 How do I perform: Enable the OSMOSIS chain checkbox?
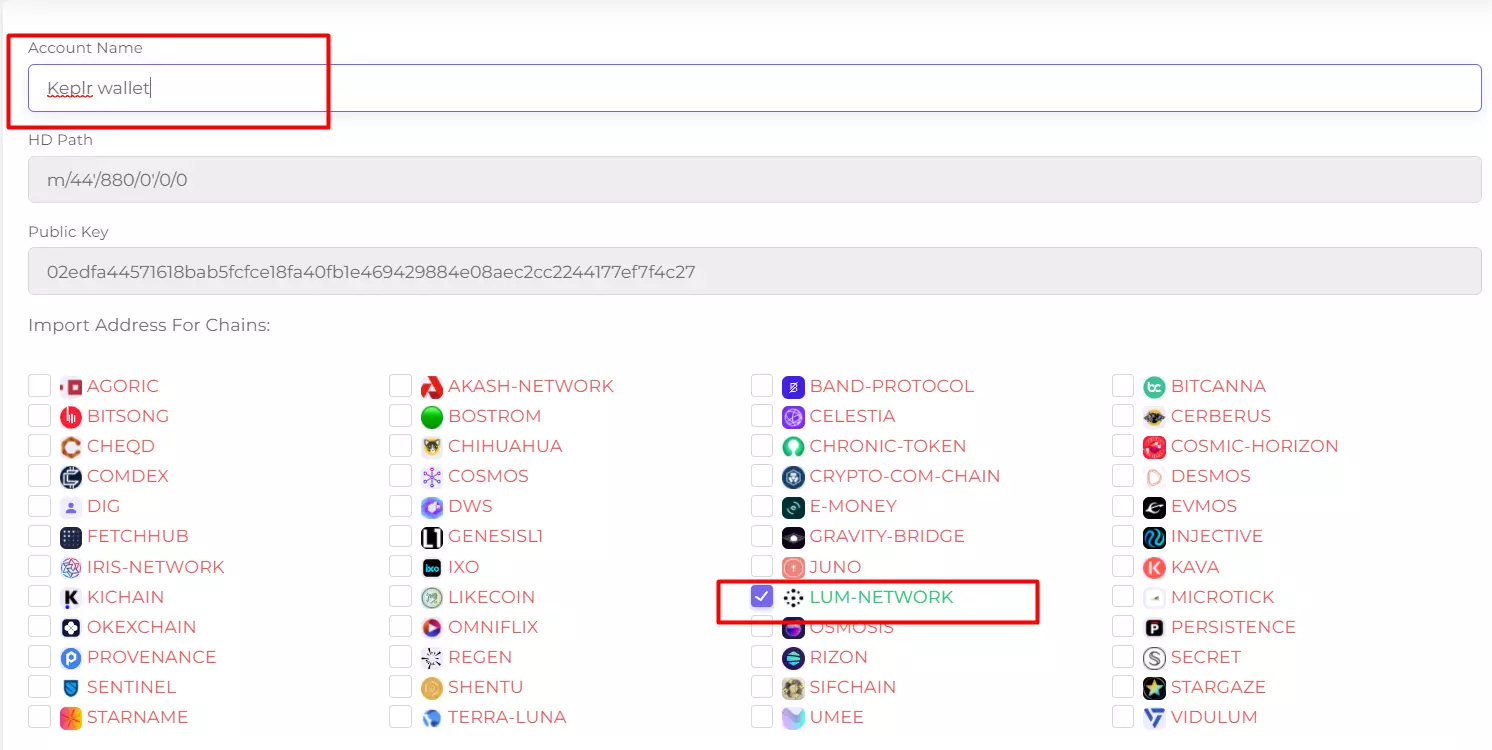click(762, 627)
